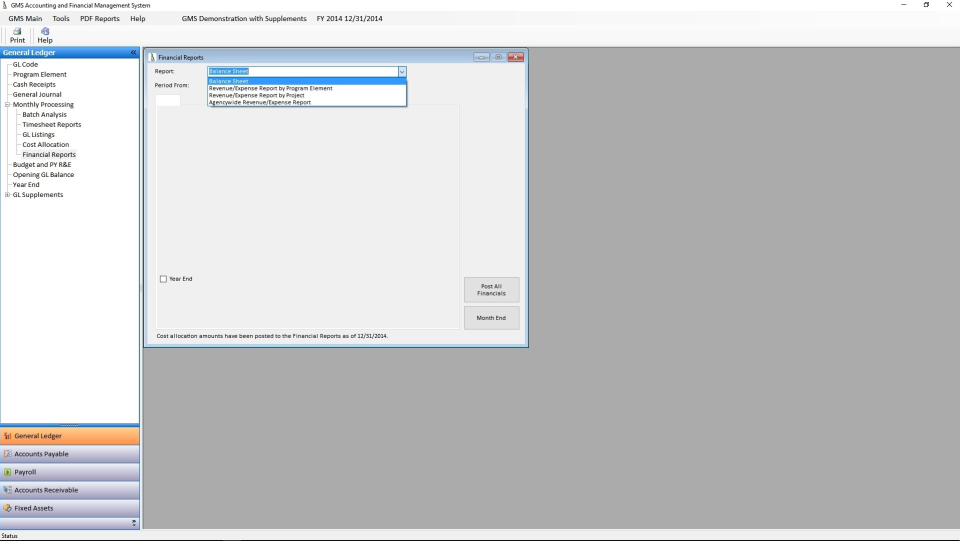Select Cost Allocation tree item
This screenshot has height=541, width=960.
coord(46,144)
